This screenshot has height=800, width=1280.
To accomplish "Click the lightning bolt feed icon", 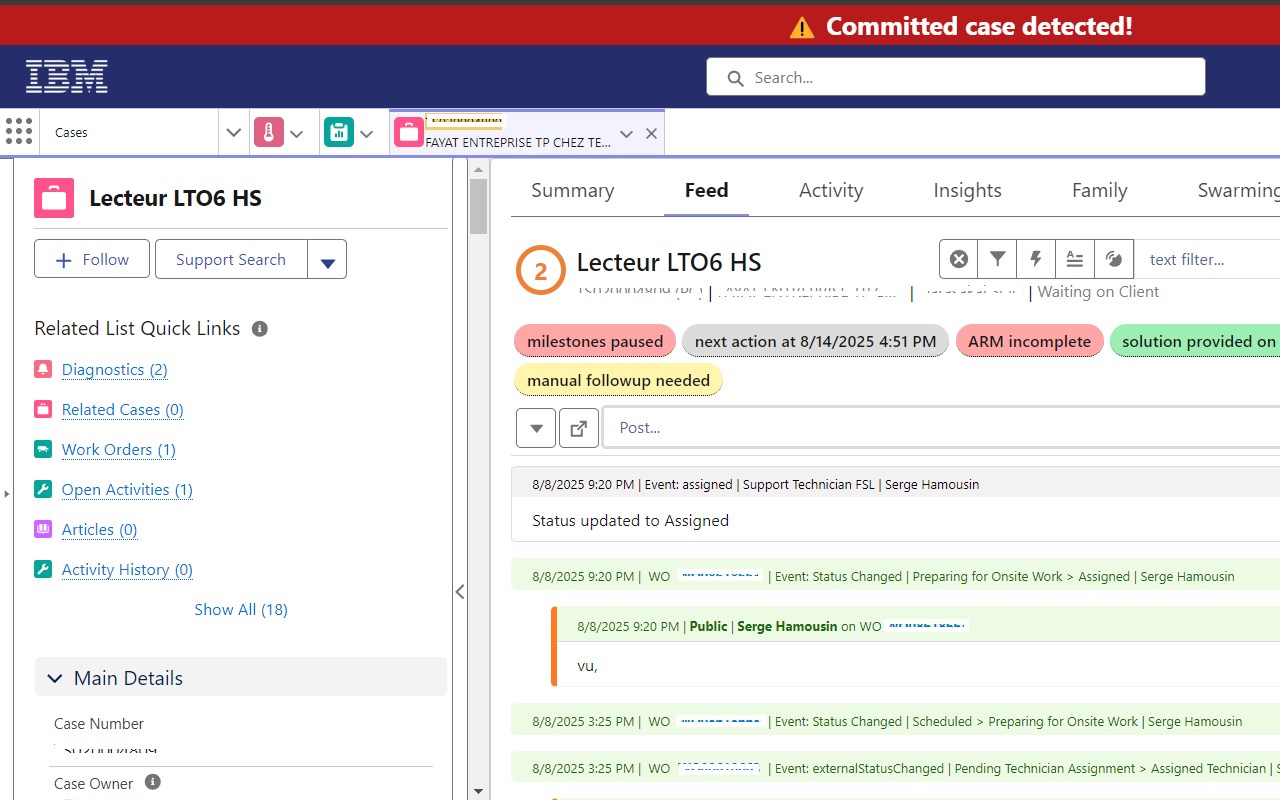I will coord(1036,259).
